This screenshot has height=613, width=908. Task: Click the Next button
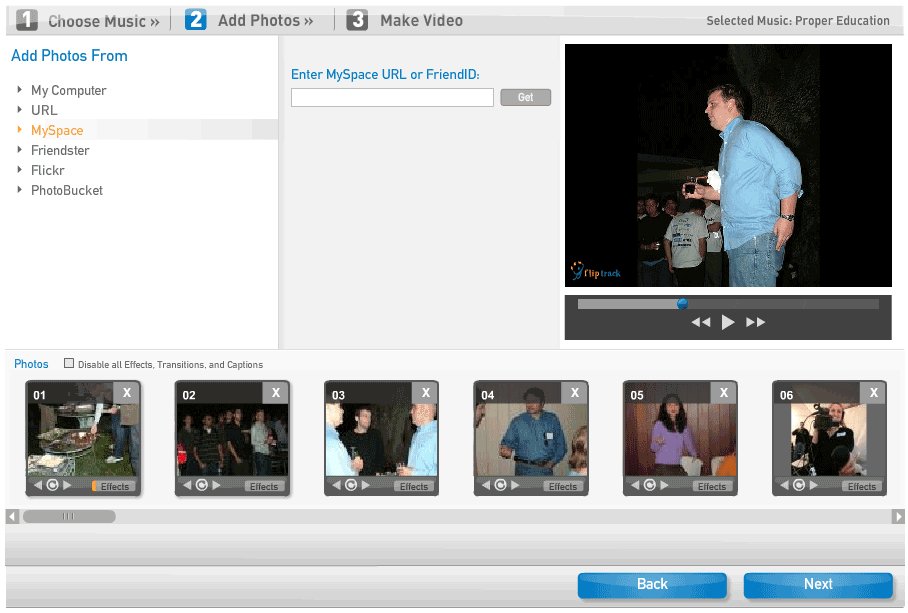817,584
